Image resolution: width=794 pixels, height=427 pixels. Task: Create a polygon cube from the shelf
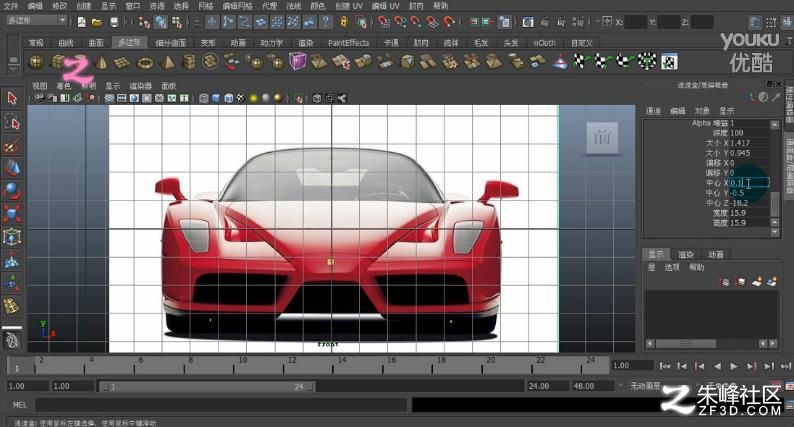[x=58, y=62]
